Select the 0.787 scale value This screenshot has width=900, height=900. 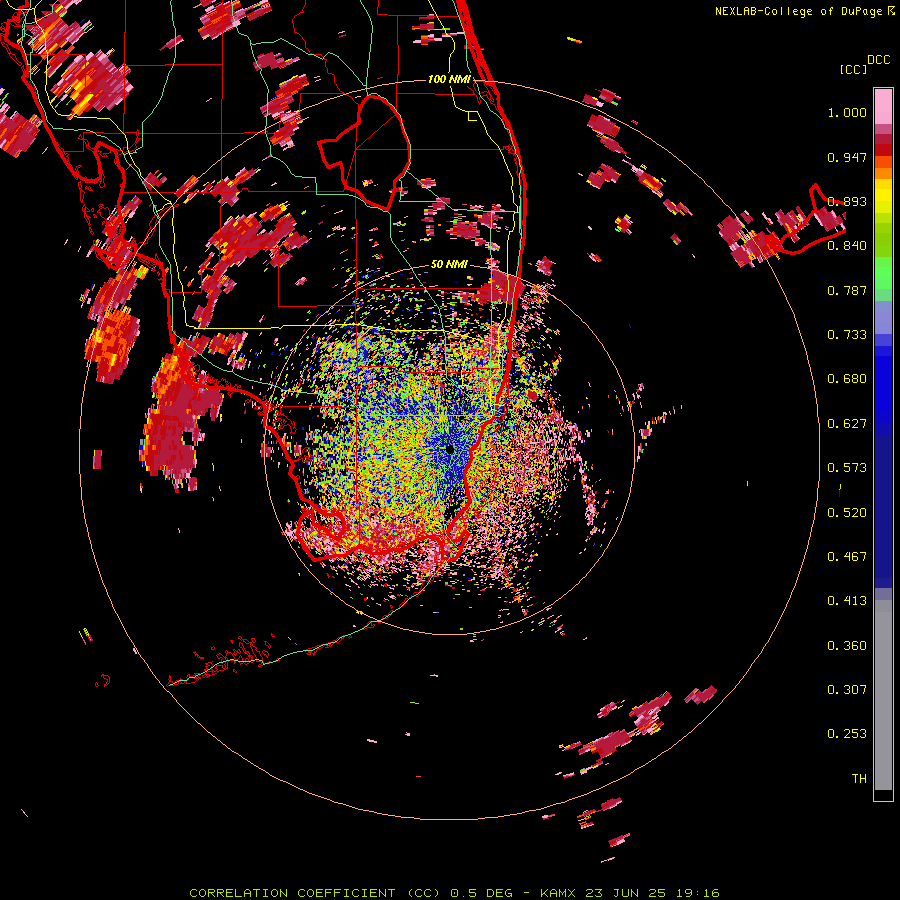pos(847,290)
